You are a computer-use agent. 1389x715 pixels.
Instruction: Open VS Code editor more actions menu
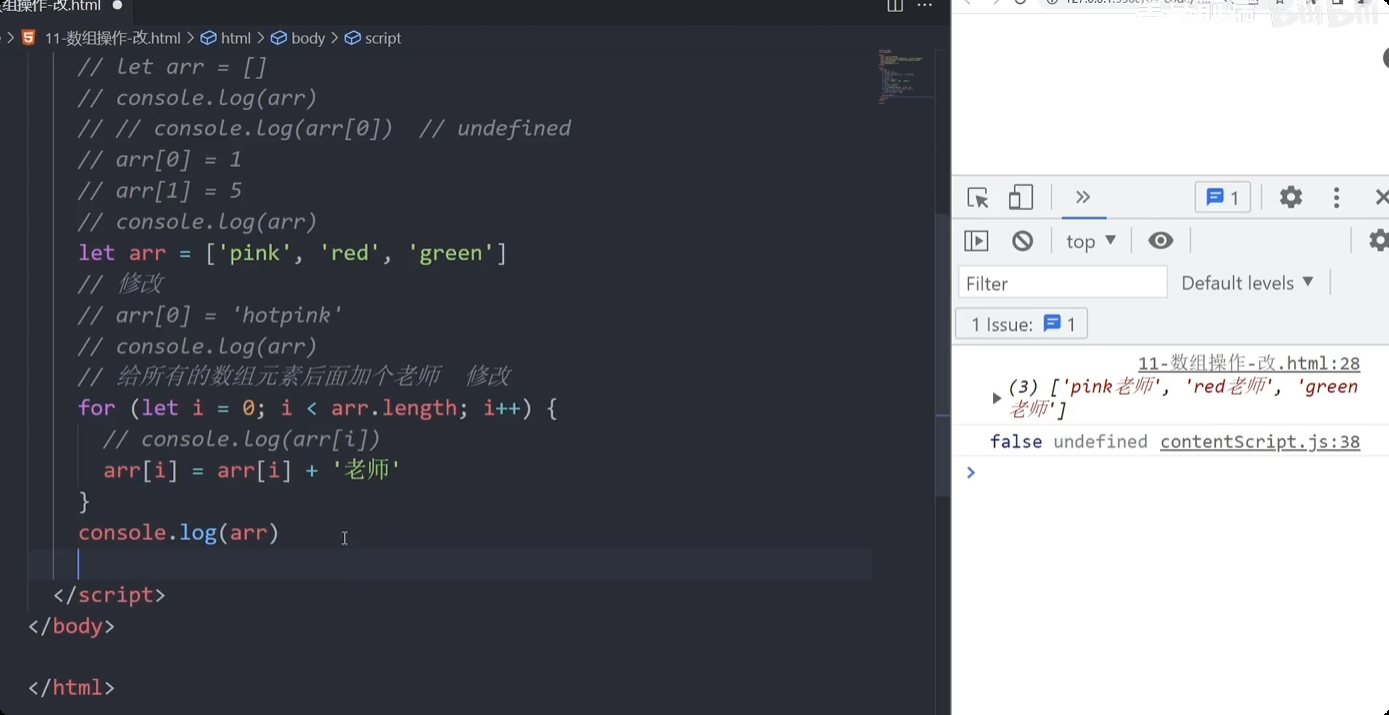tap(925, 5)
